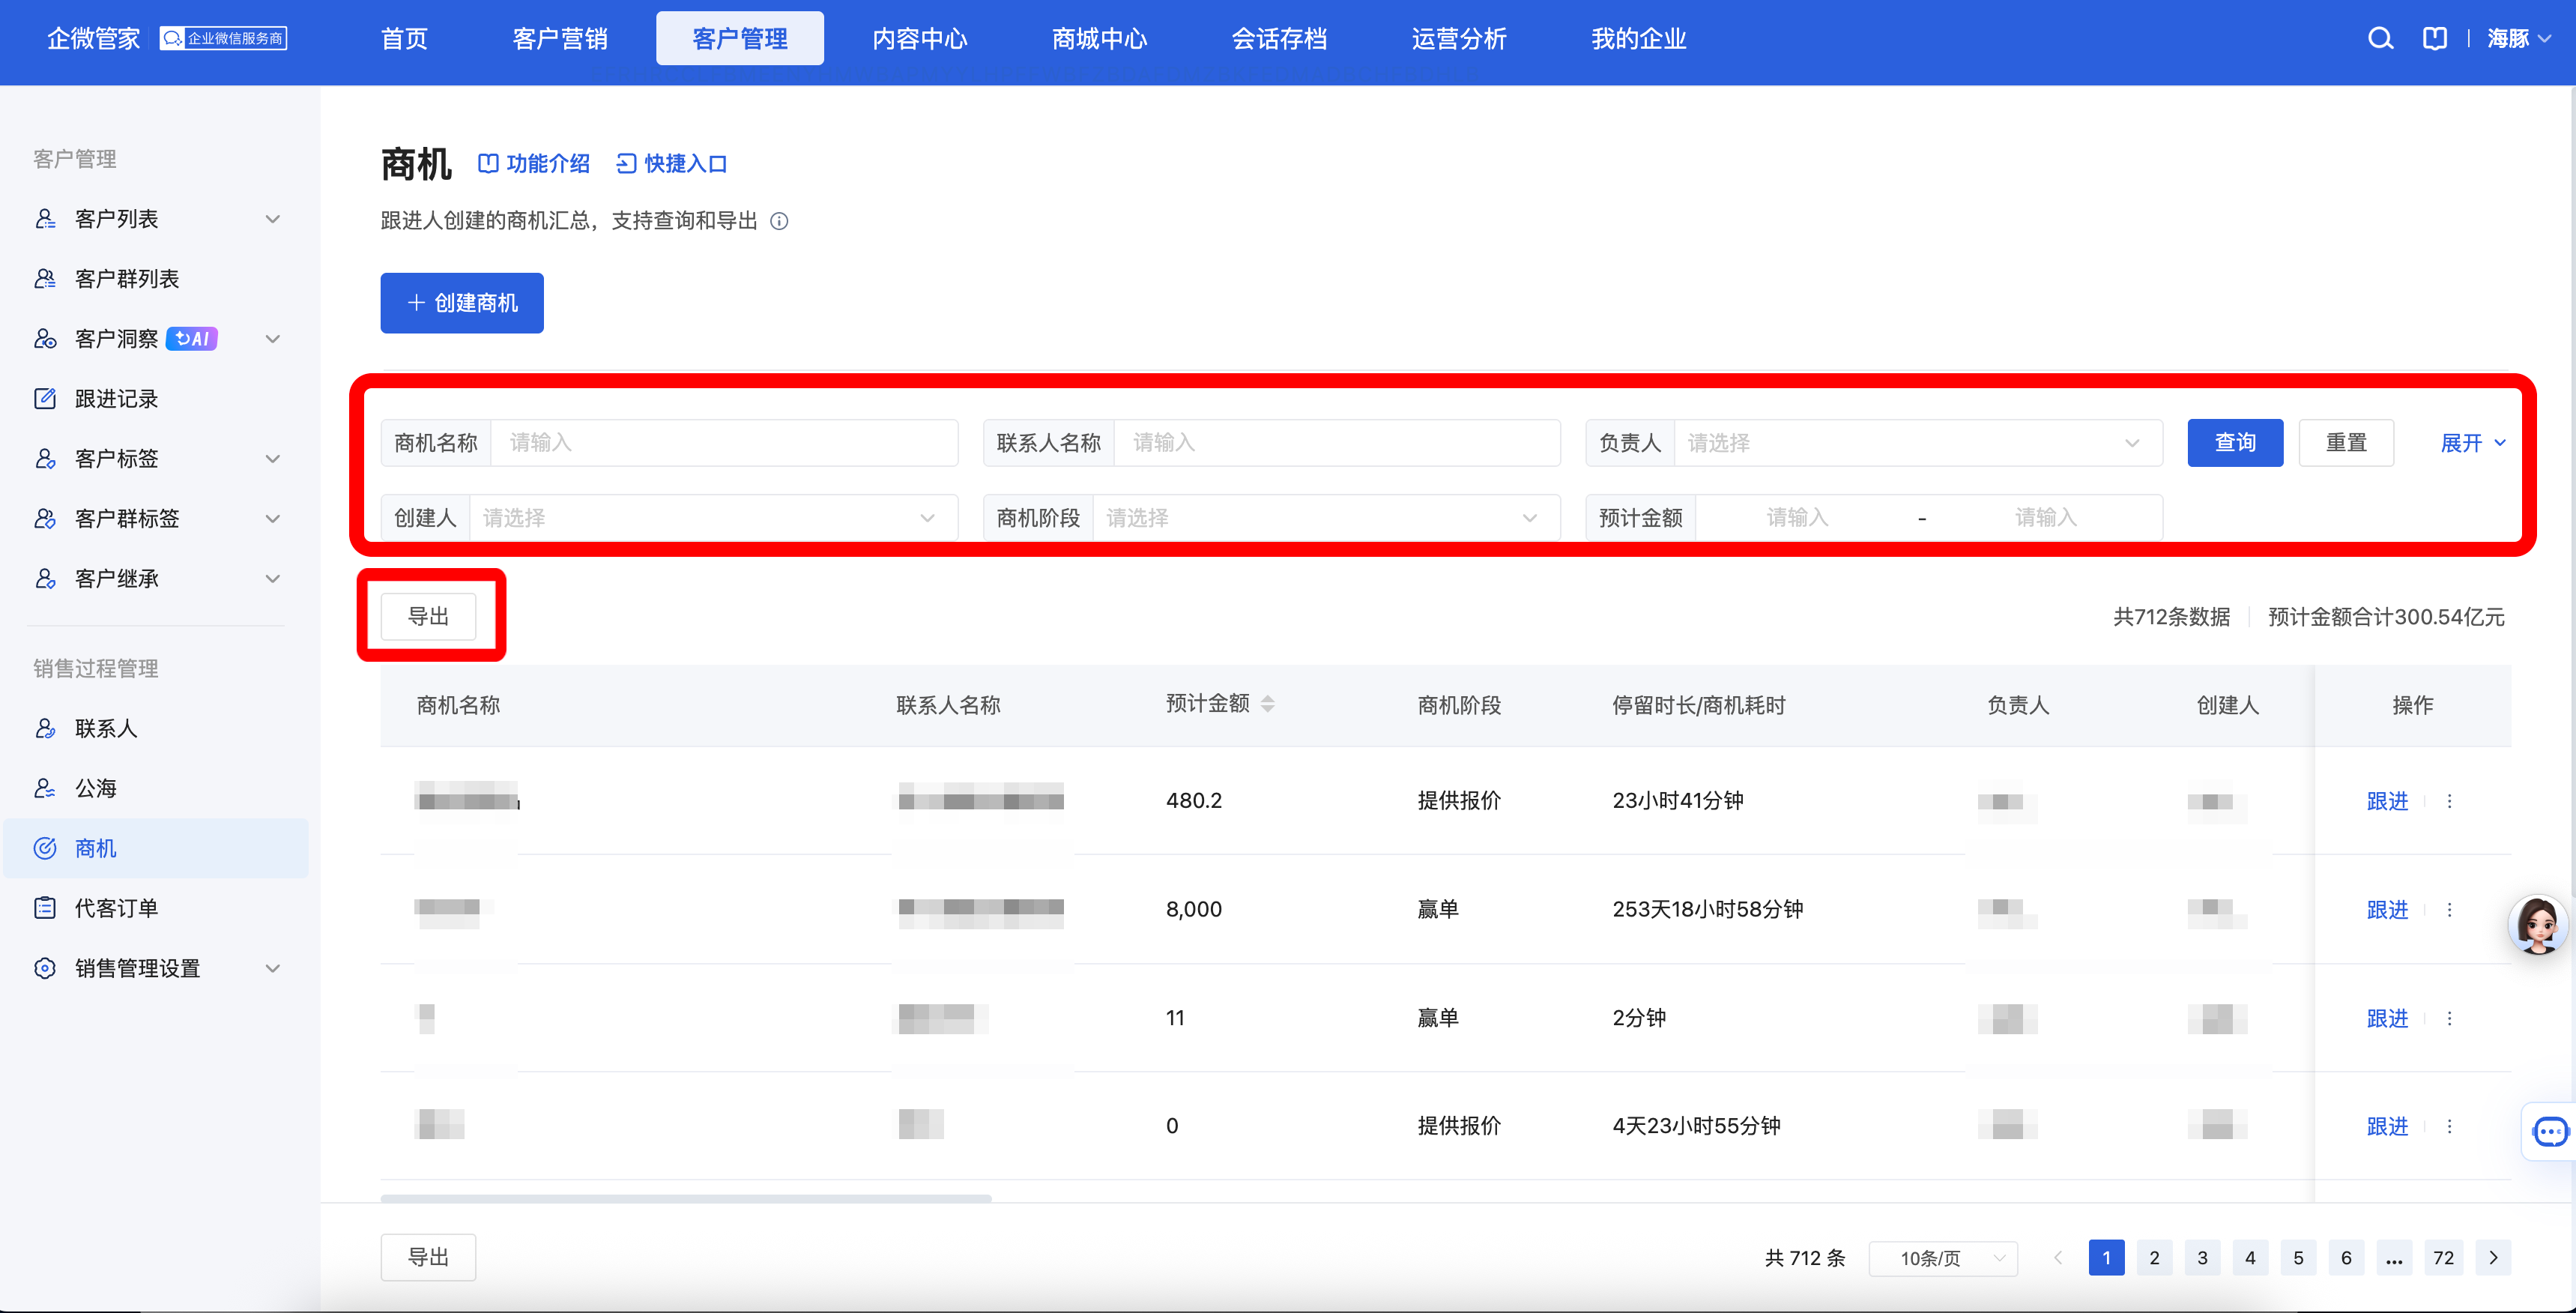
Task: Sort by 预计金额 column arrows
Action: pos(1268,704)
